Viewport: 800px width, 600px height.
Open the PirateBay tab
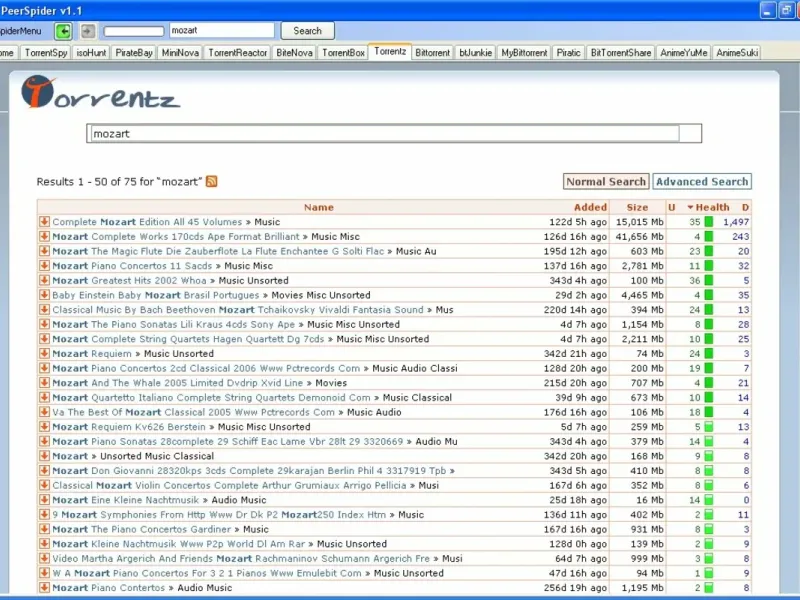point(134,53)
